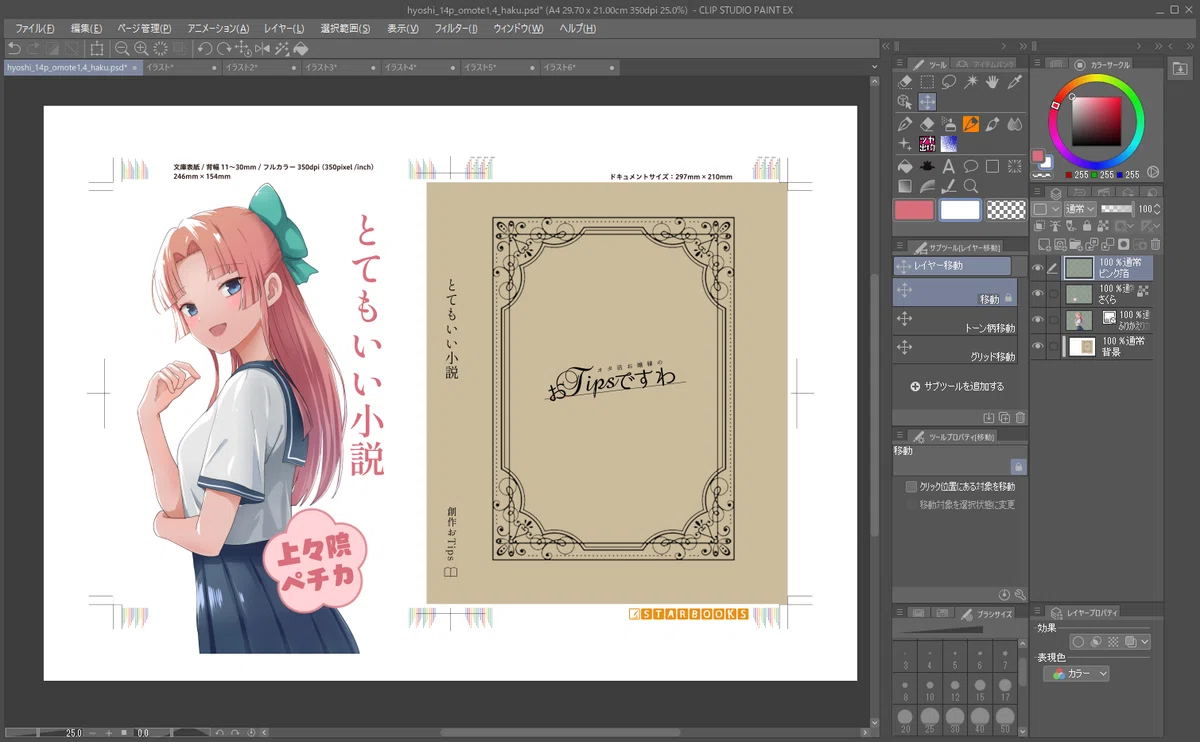1200x742 pixels.
Task: Select the Zoom magnifier tool in tool palette
Action: coord(971,186)
